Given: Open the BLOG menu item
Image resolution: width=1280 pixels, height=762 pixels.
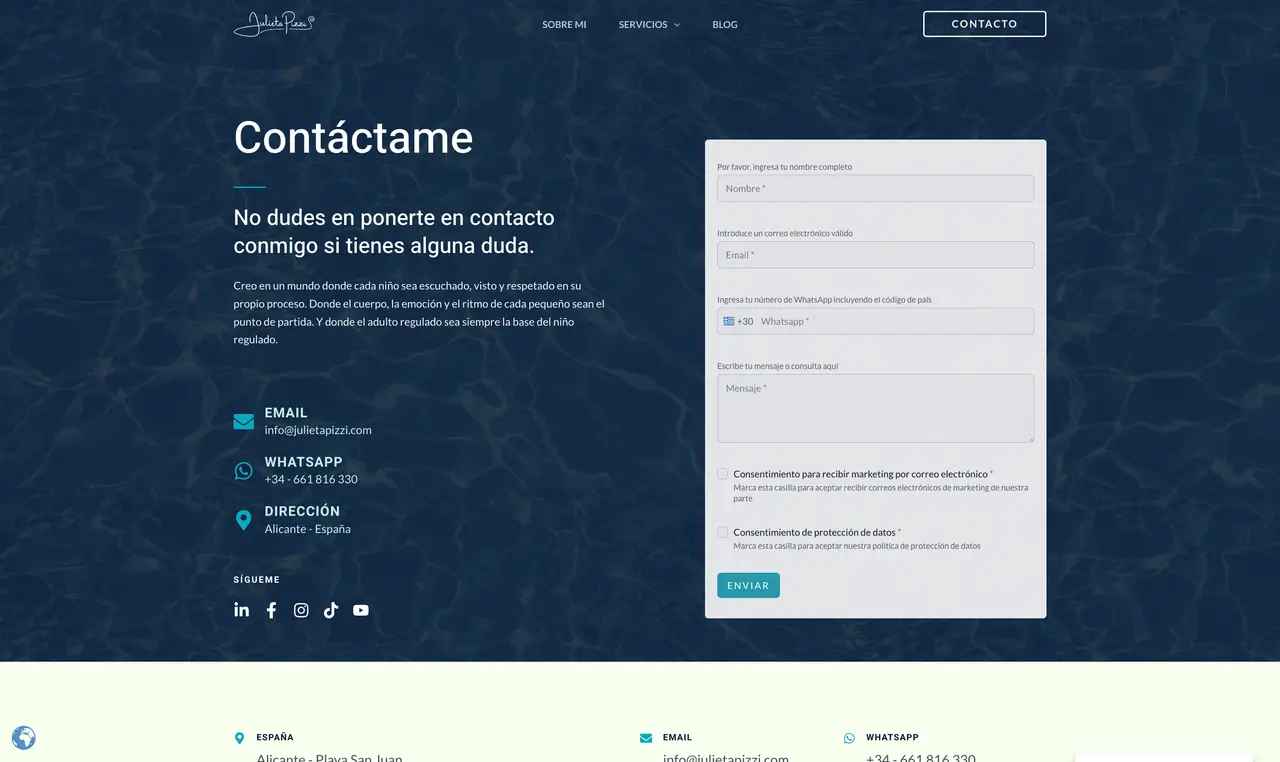Looking at the screenshot, I should click(725, 24).
